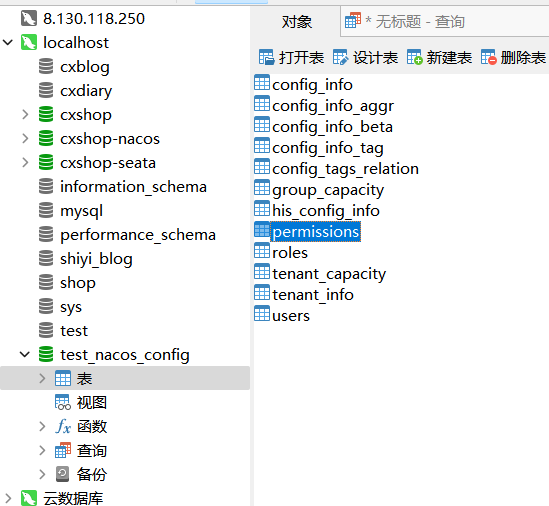Collapse the test_nacos_config database node
549x506 pixels.
pos(25,354)
